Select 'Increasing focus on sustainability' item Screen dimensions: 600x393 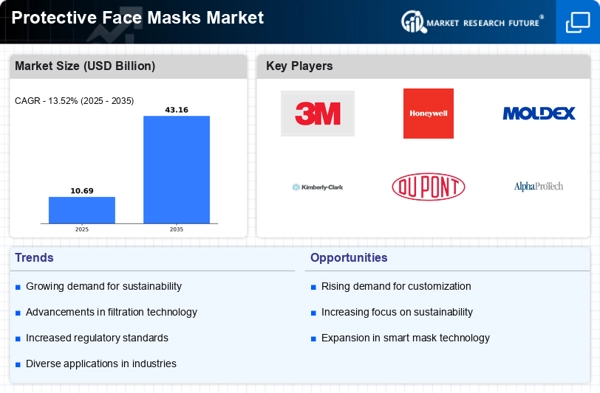(x=397, y=312)
